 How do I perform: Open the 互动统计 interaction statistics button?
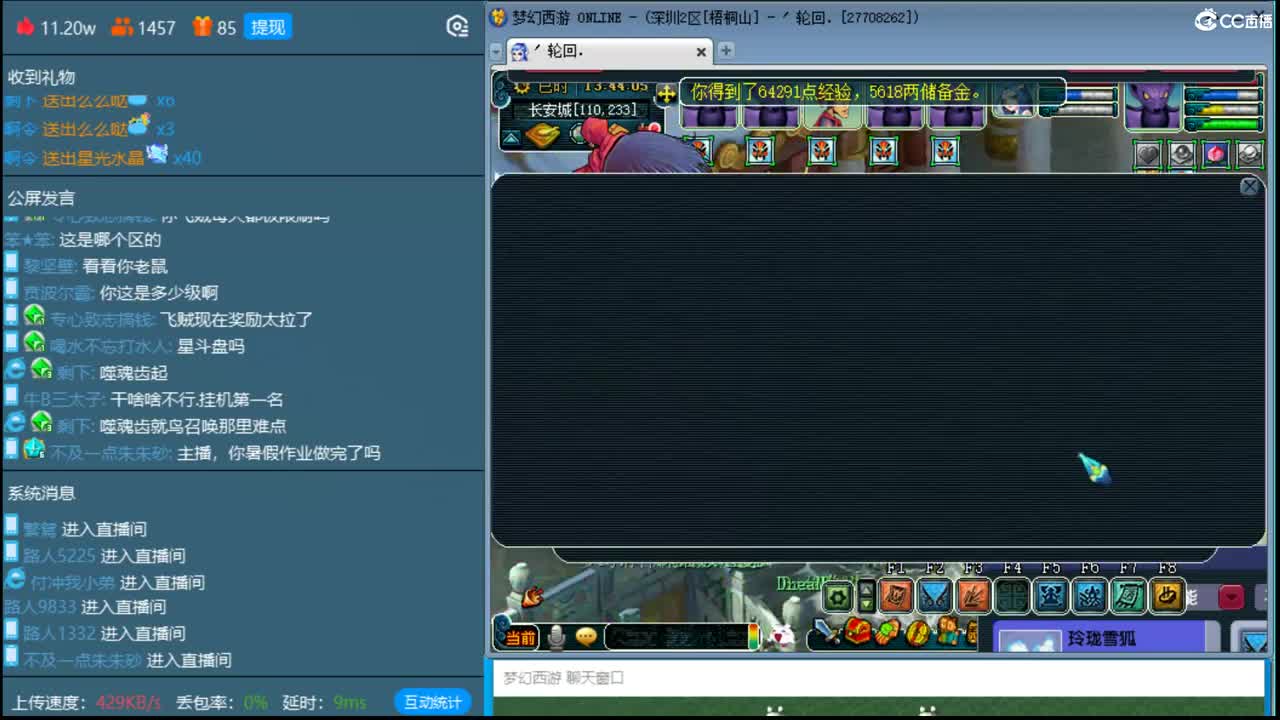click(432, 702)
